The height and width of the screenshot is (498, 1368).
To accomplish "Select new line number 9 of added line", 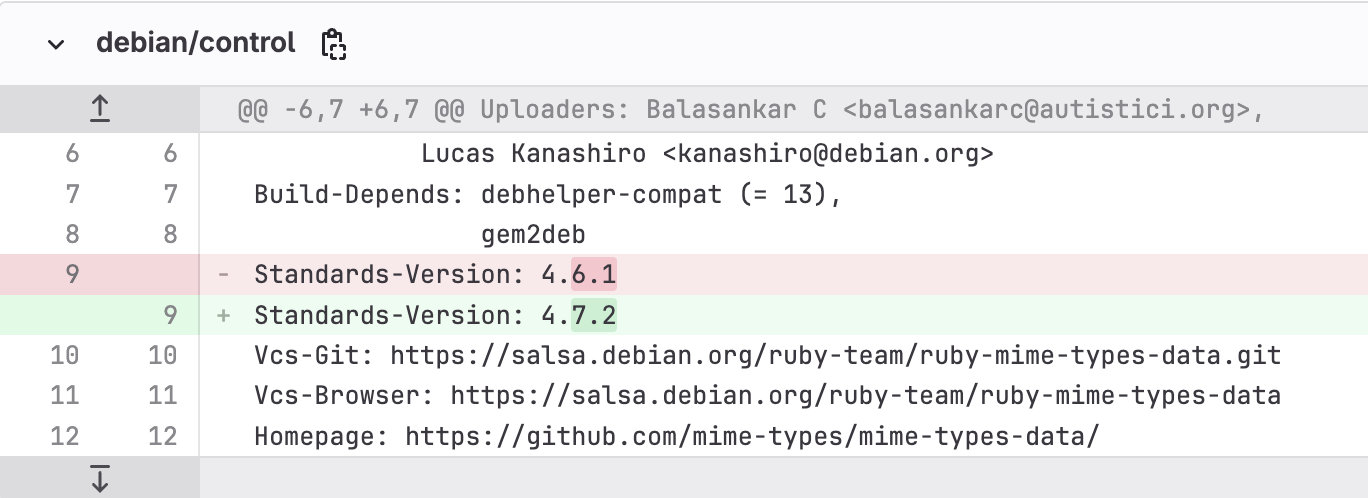I will point(170,315).
